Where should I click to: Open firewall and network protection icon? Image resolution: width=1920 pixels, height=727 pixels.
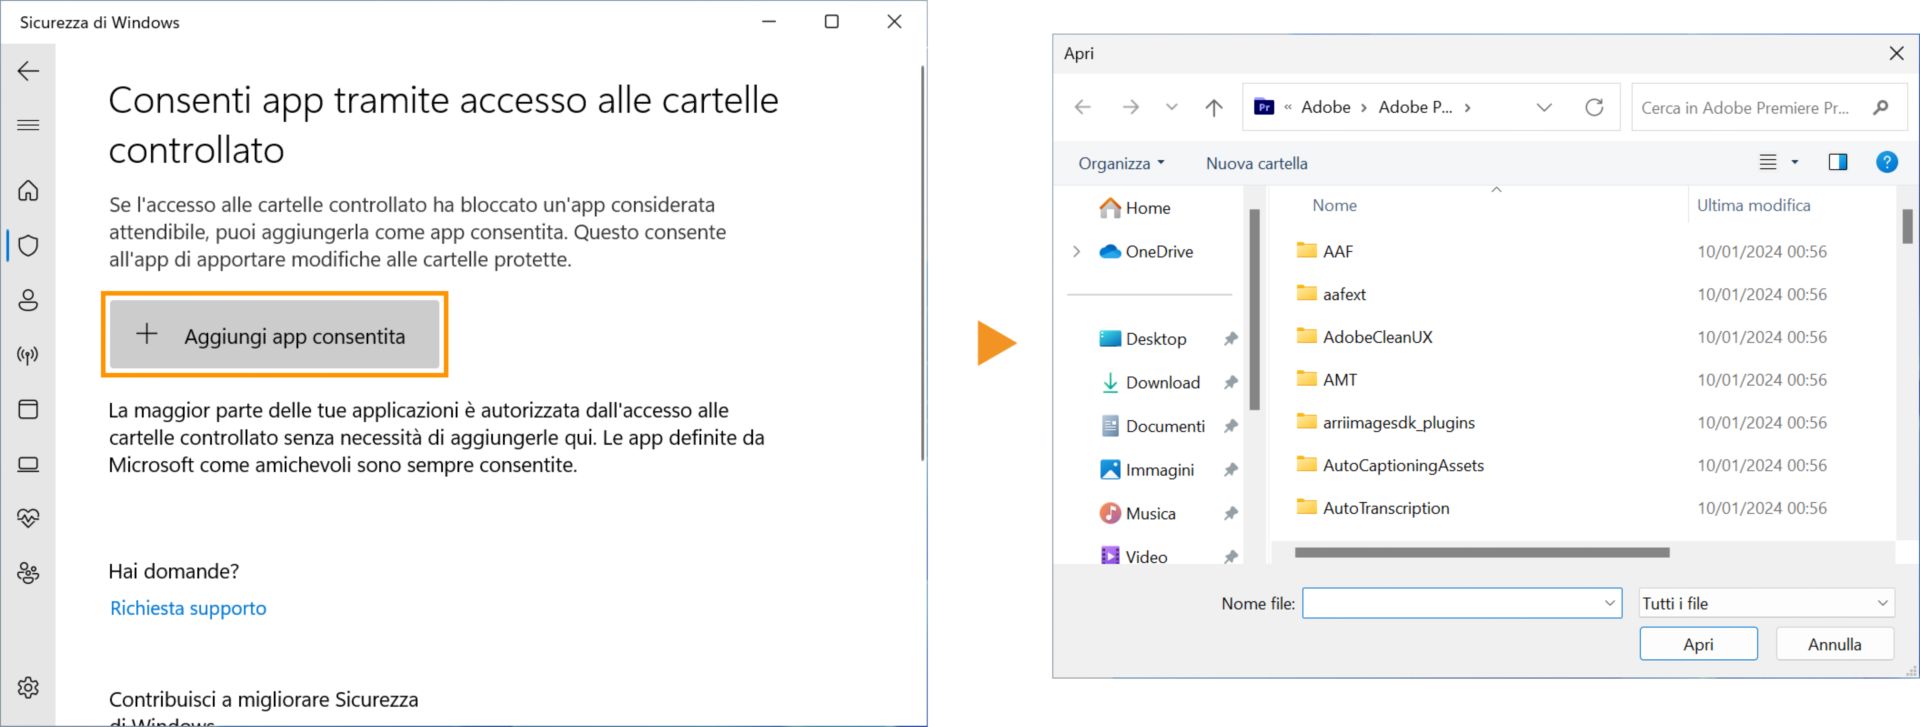click(28, 355)
